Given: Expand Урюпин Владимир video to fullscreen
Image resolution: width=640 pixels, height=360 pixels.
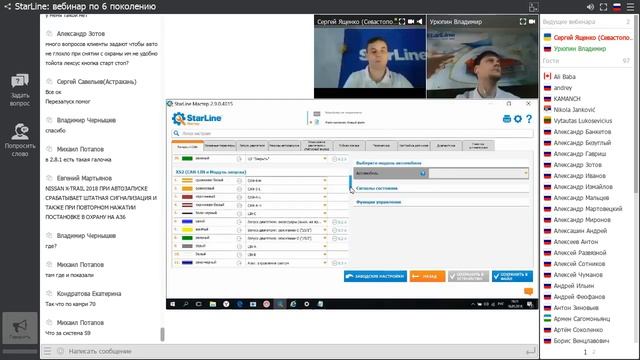Looking at the screenshot, I should coord(523,22).
